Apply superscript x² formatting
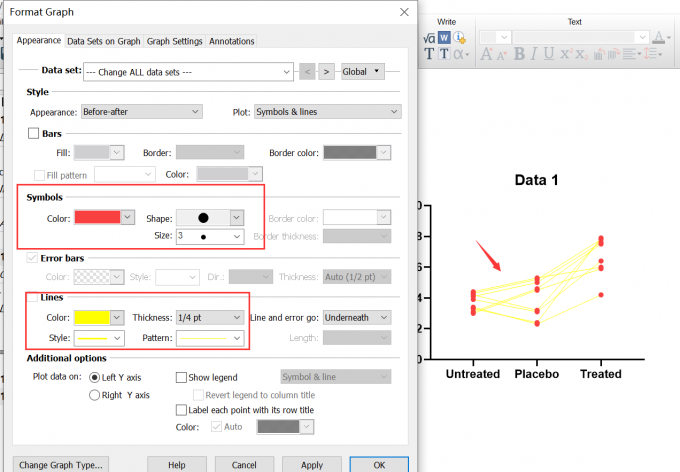This screenshot has width=680, height=472. (x=566, y=53)
